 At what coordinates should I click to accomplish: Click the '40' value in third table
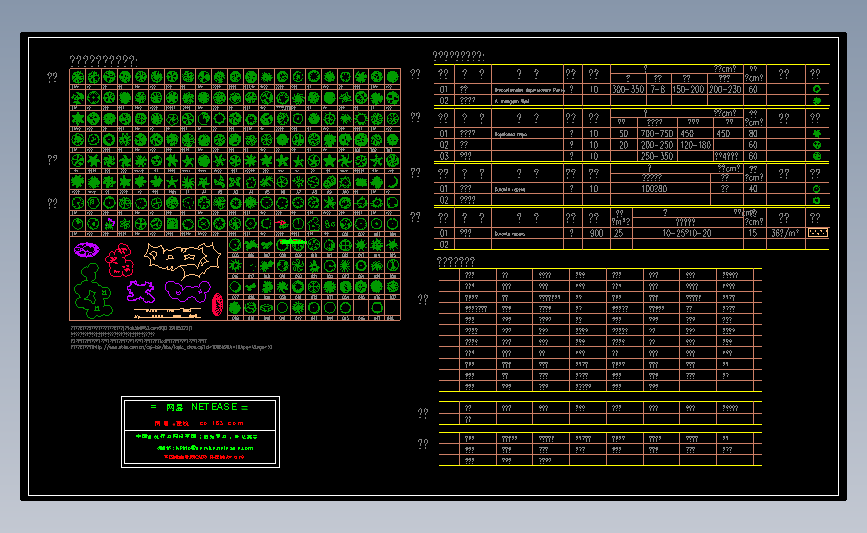pos(753,189)
